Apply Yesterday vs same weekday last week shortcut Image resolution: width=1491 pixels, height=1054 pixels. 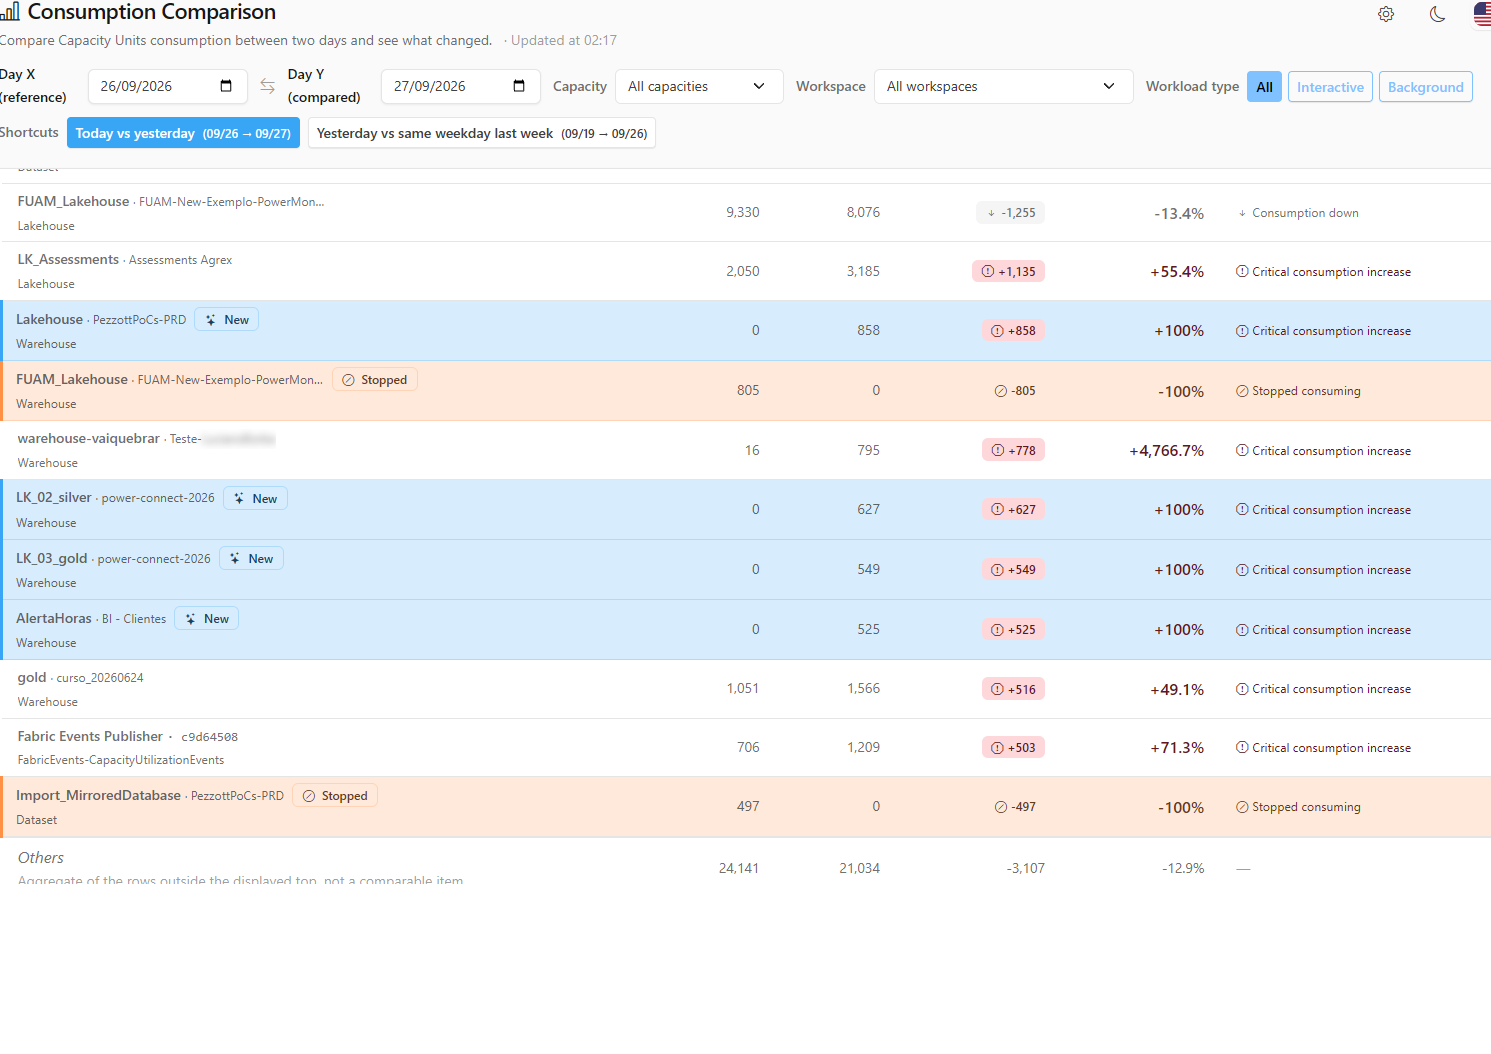click(x=482, y=133)
